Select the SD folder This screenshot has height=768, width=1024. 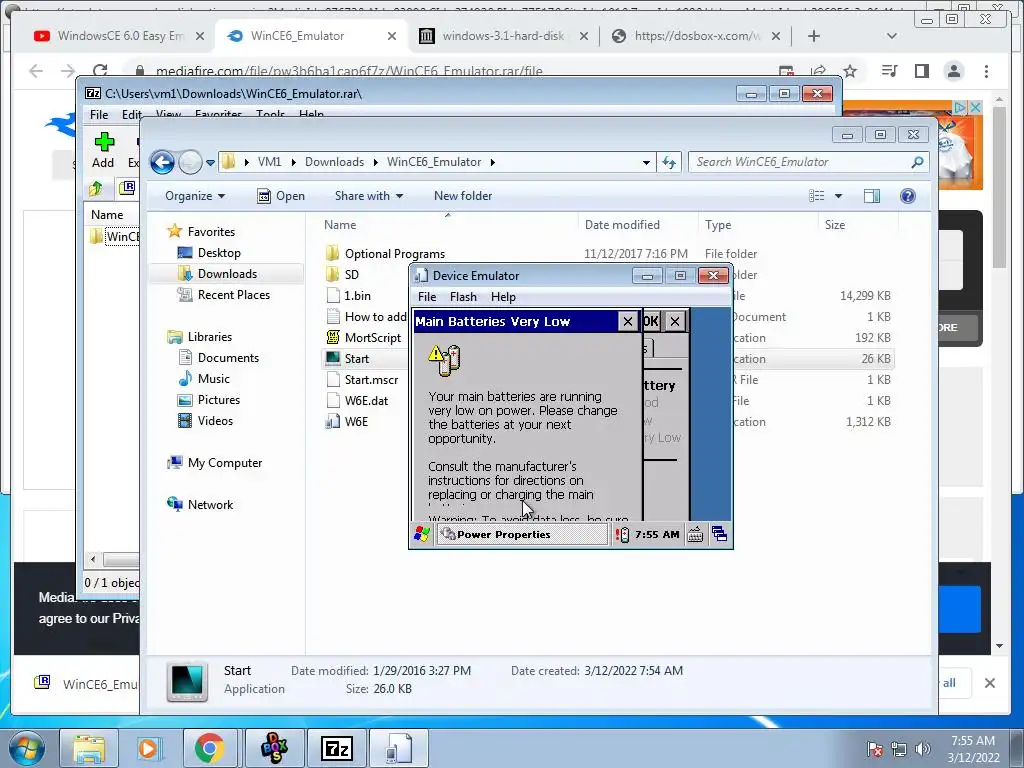tap(351, 274)
